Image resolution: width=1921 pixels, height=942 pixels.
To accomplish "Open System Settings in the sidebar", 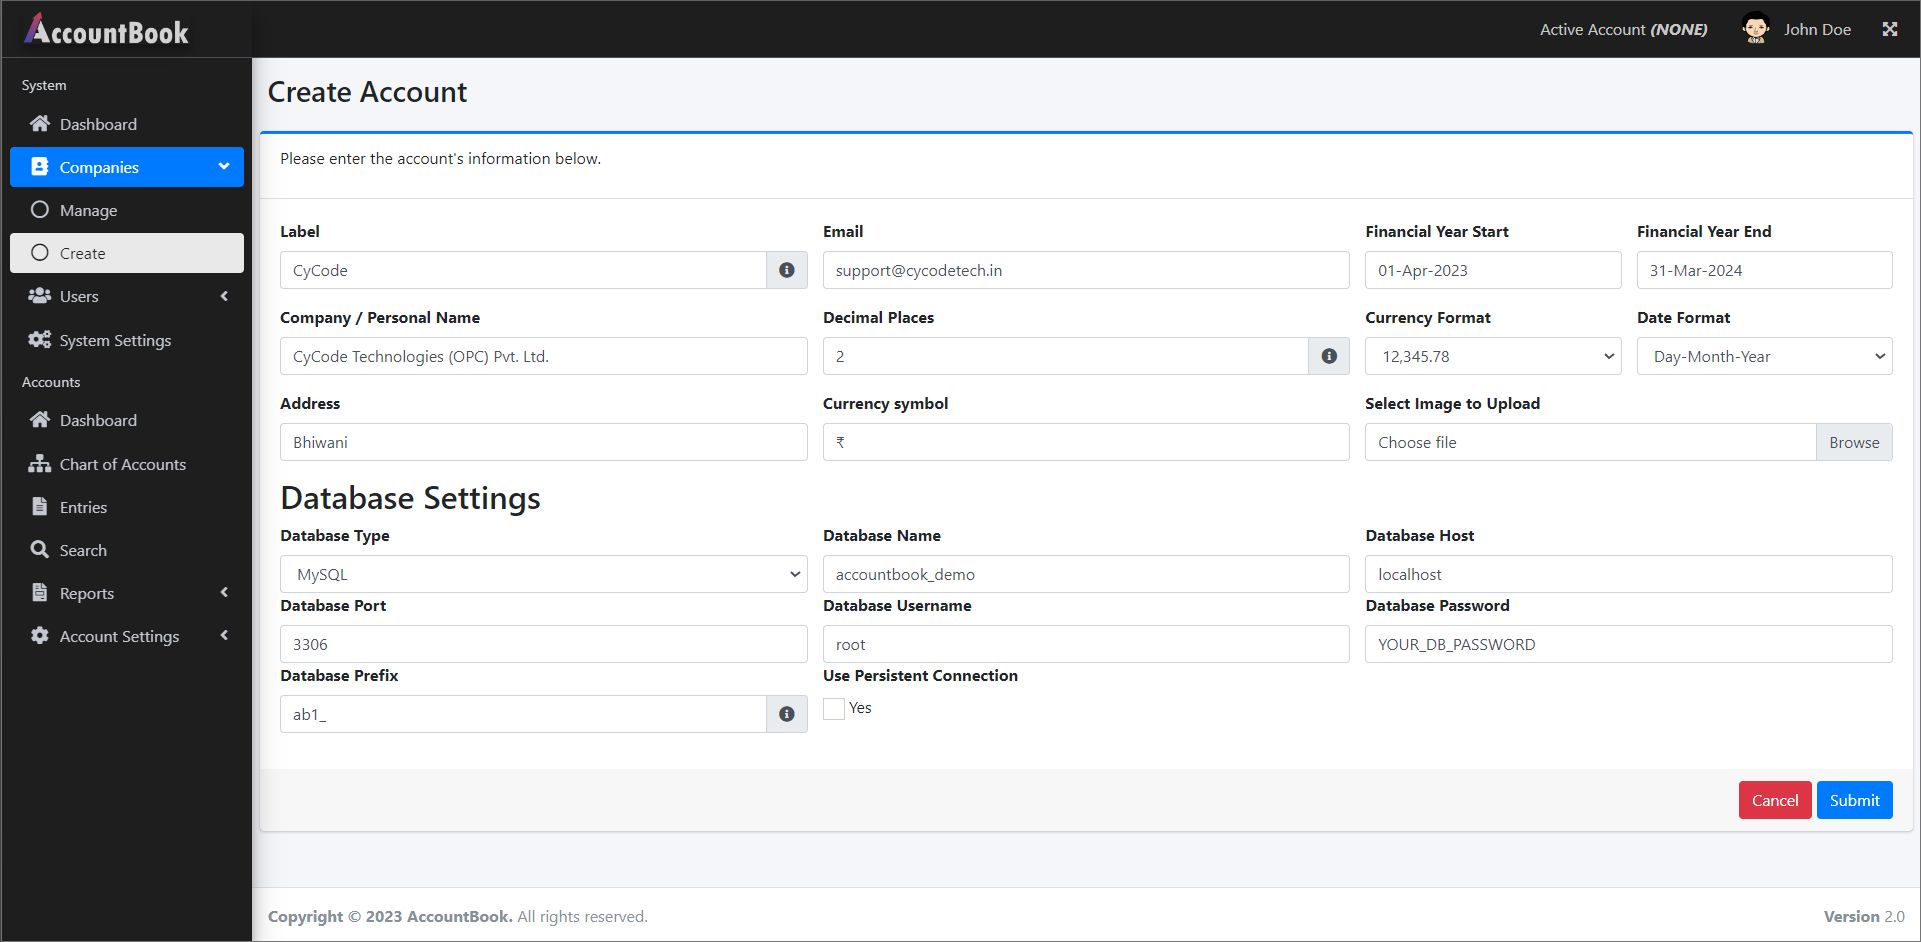I will click(x=115, y=340).
